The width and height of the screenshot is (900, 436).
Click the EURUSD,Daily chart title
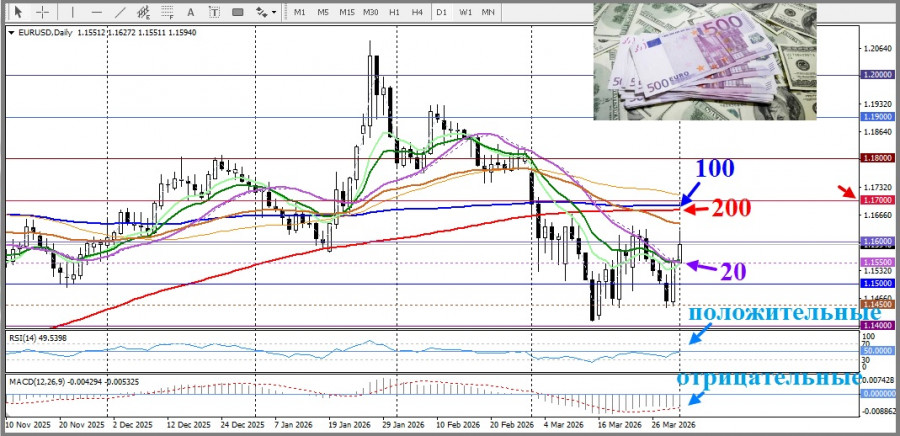pos(45,33)
